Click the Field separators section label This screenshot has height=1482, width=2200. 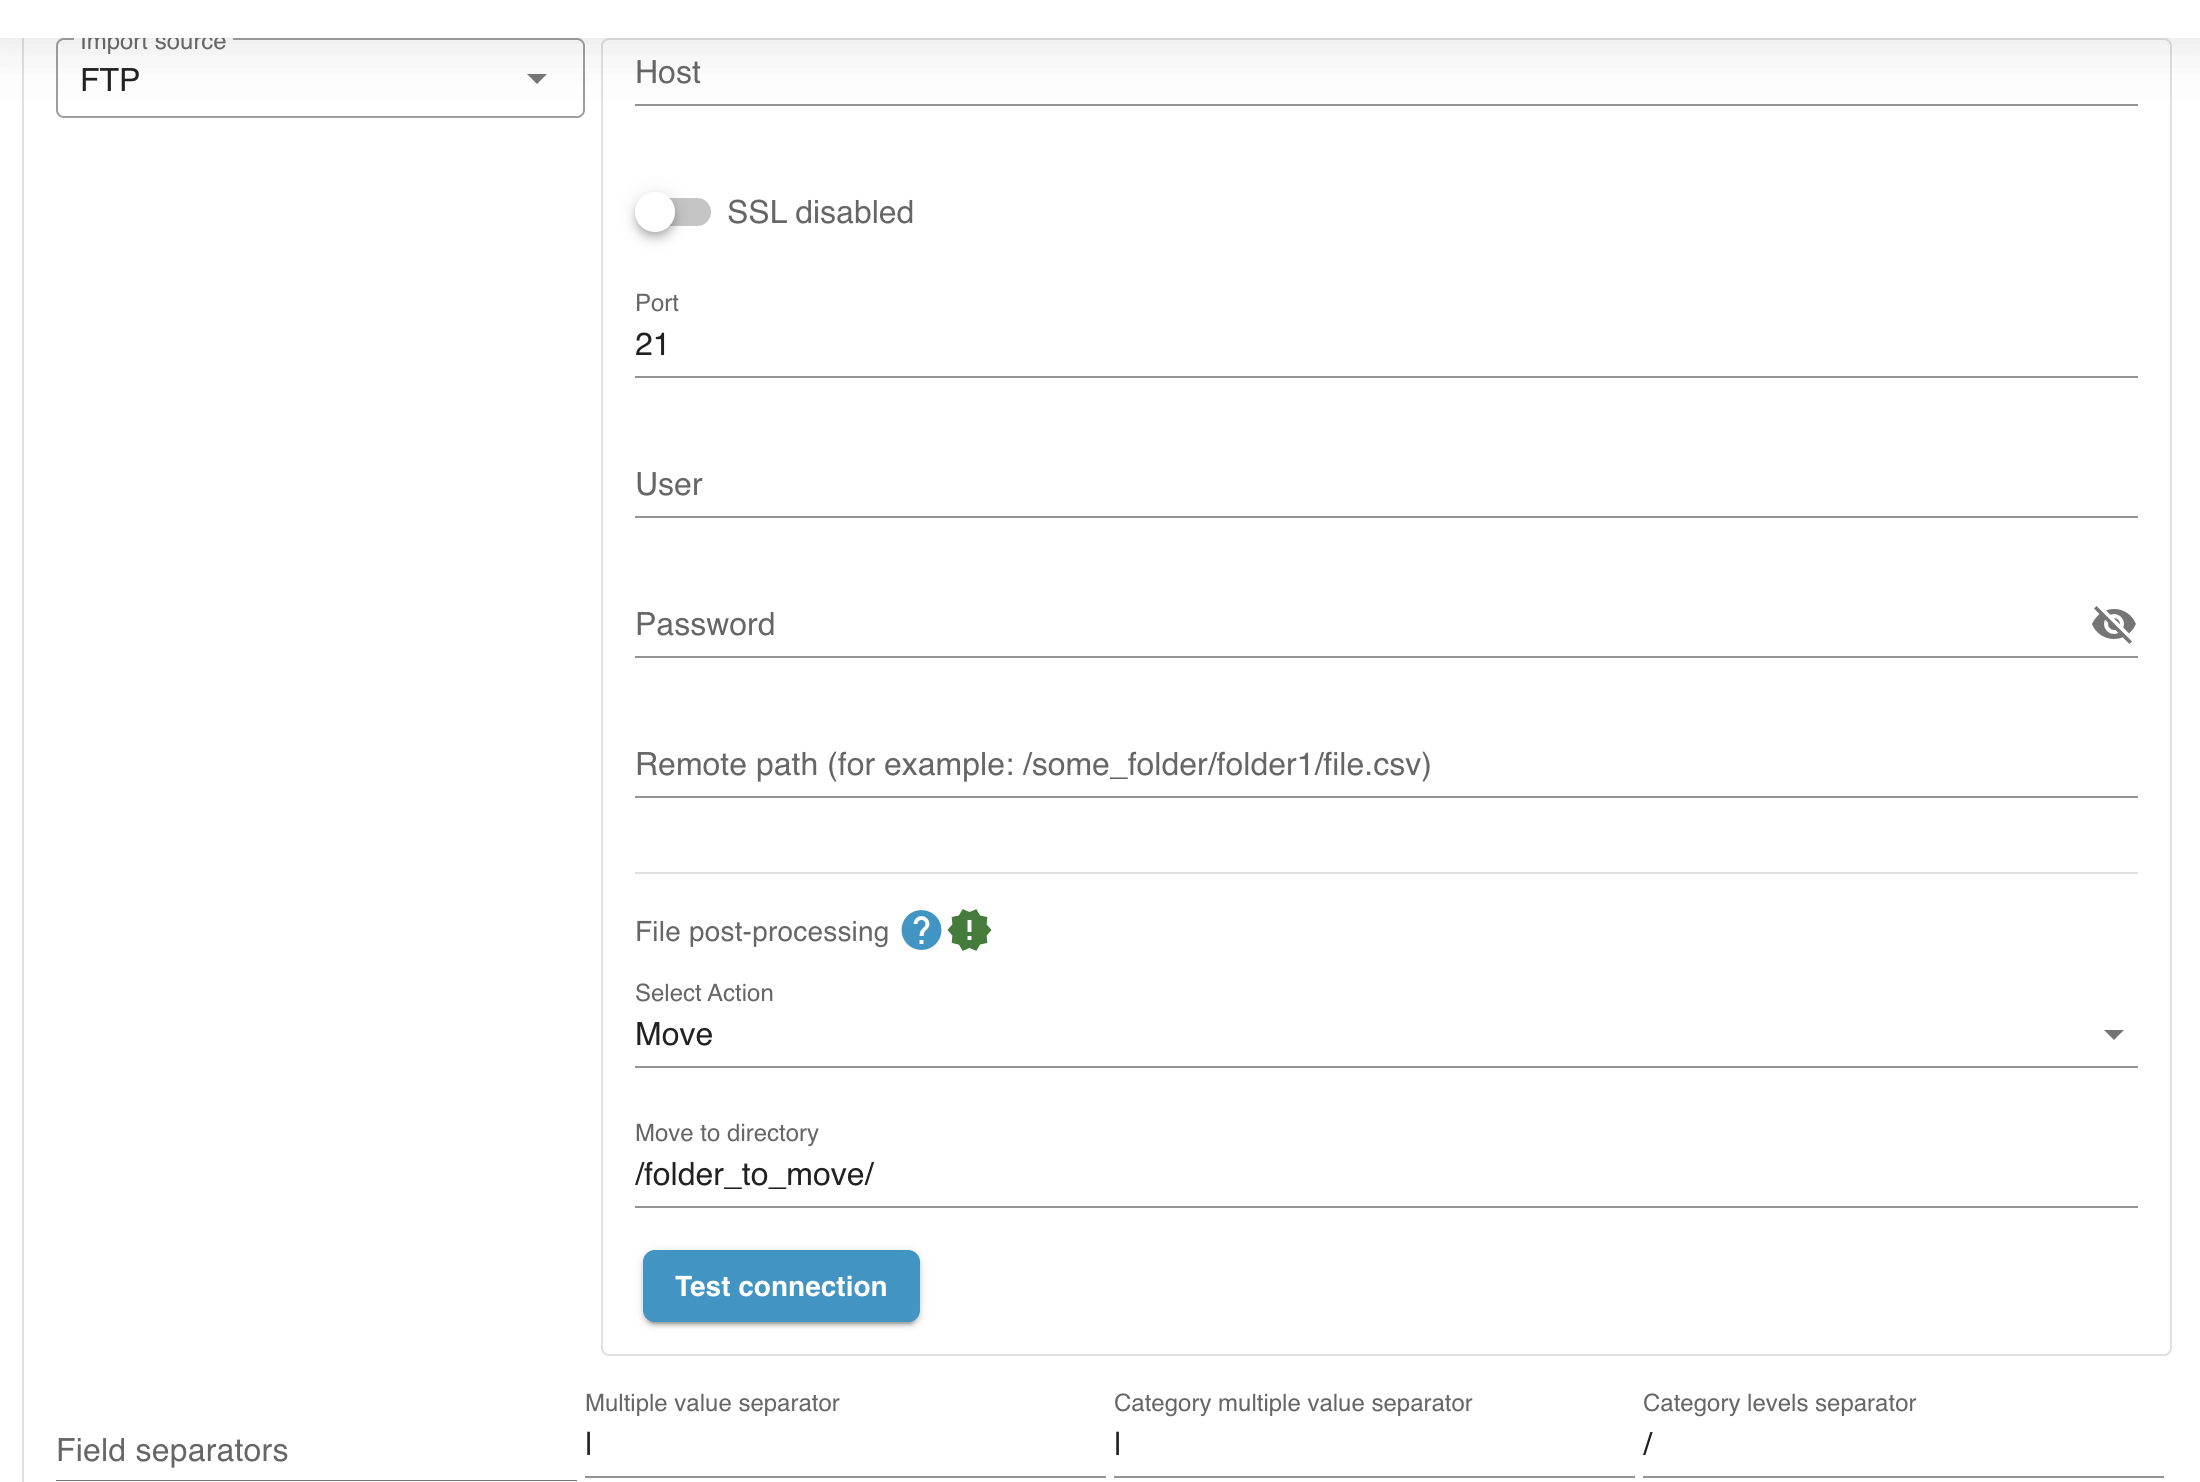(x=172, y=1450)
